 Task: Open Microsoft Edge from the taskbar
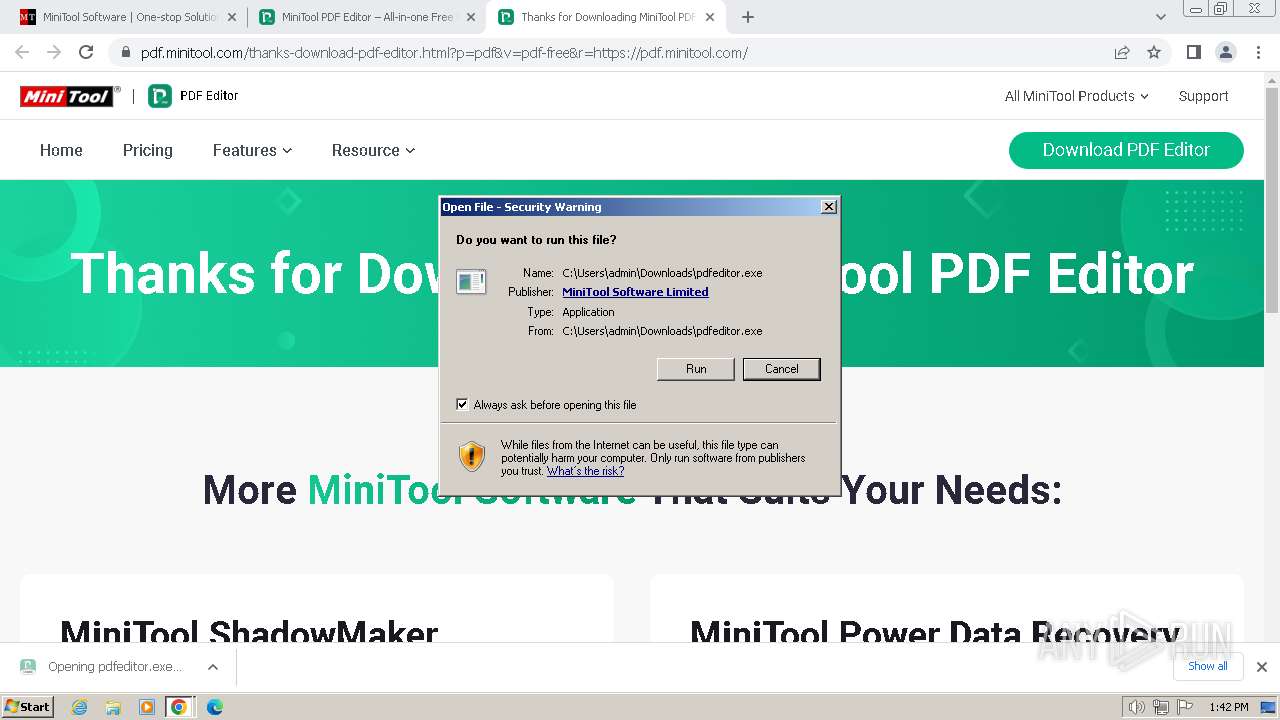(214, 707)
